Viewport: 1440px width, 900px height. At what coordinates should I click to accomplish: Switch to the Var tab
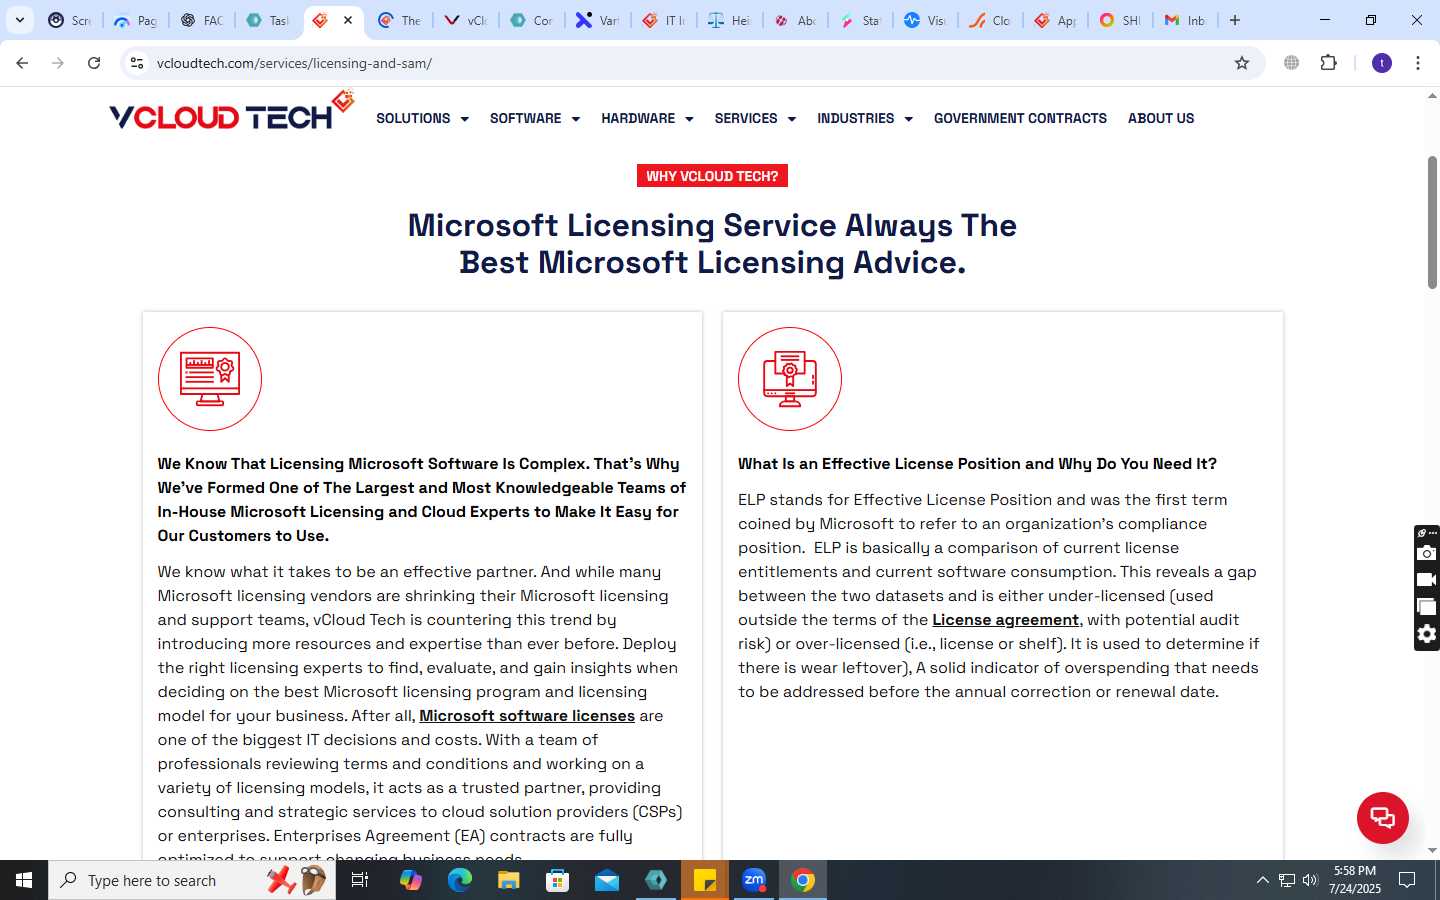597,20
